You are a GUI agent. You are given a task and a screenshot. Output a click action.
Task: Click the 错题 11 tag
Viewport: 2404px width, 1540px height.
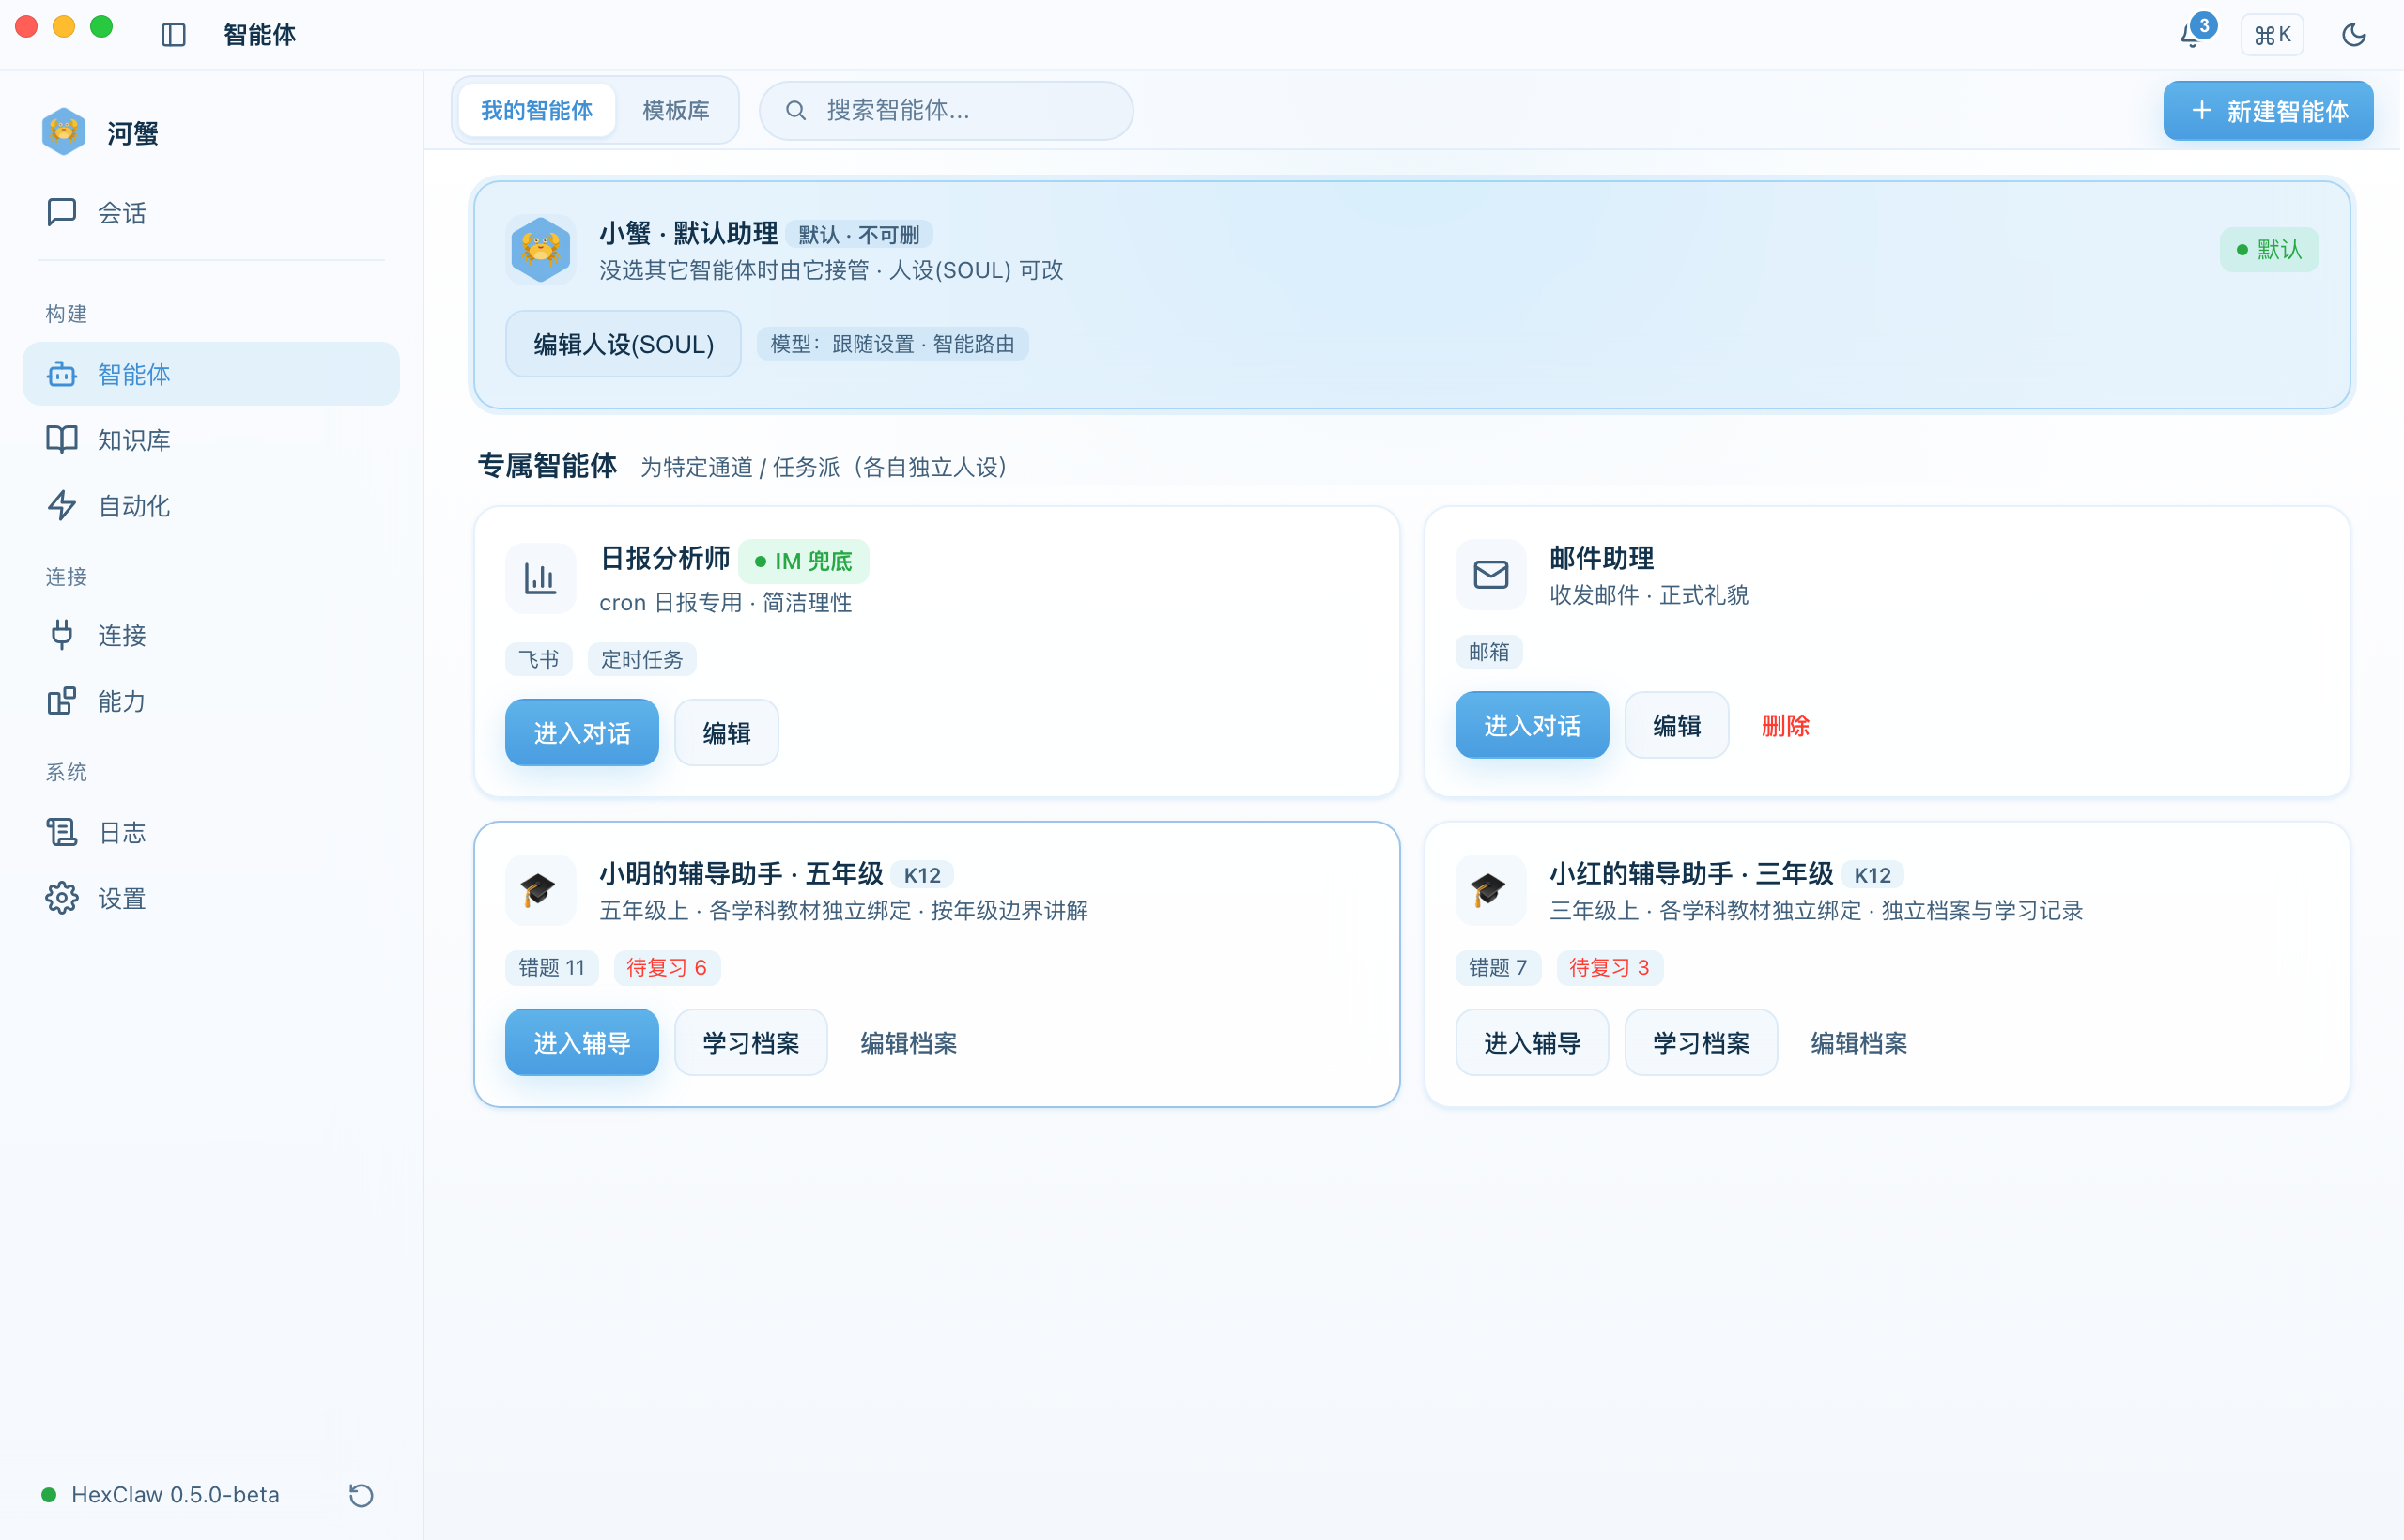(551, 967)
